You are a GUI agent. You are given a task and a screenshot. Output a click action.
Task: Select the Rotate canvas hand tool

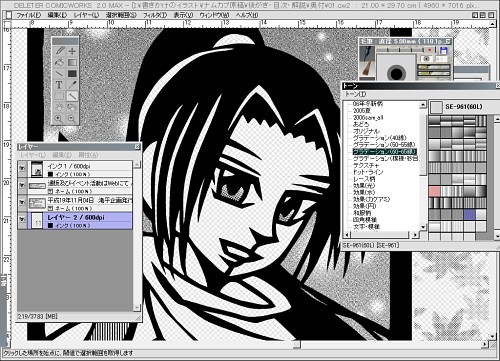point(72,107)
